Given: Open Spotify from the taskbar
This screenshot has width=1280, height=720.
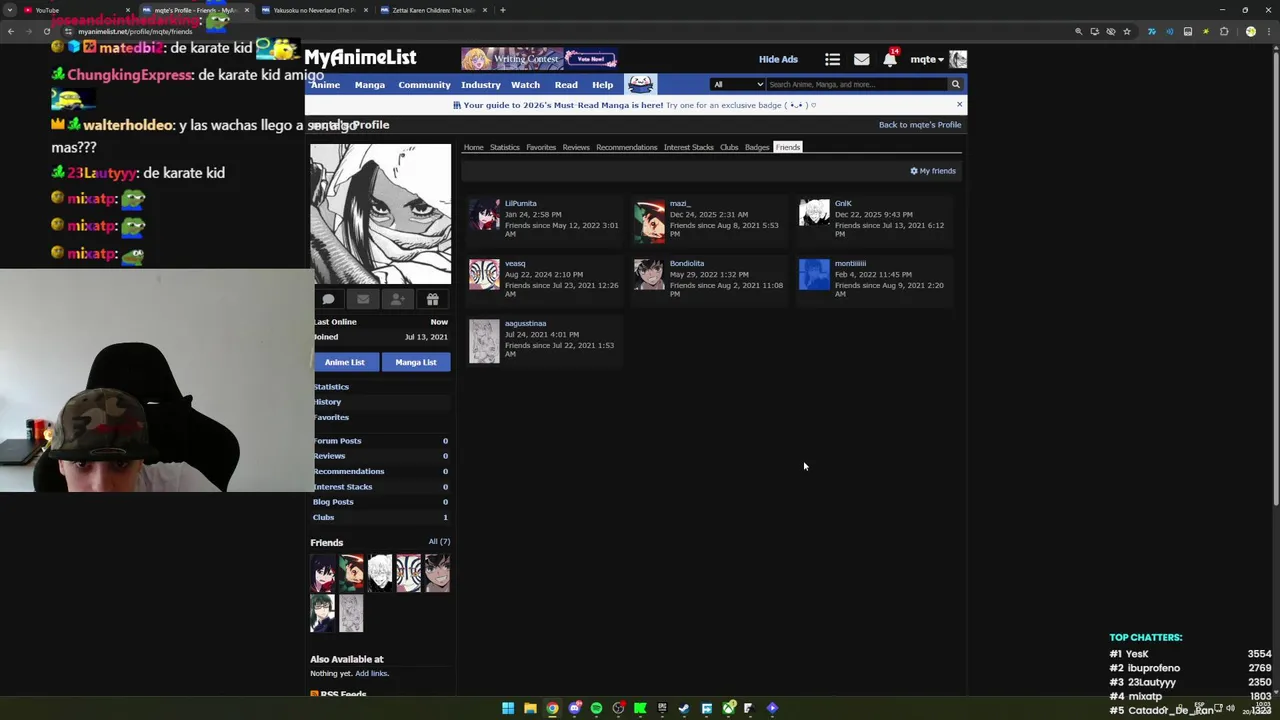Looking at the screenshot, I should pyautogui.click(x=596, y=708).
